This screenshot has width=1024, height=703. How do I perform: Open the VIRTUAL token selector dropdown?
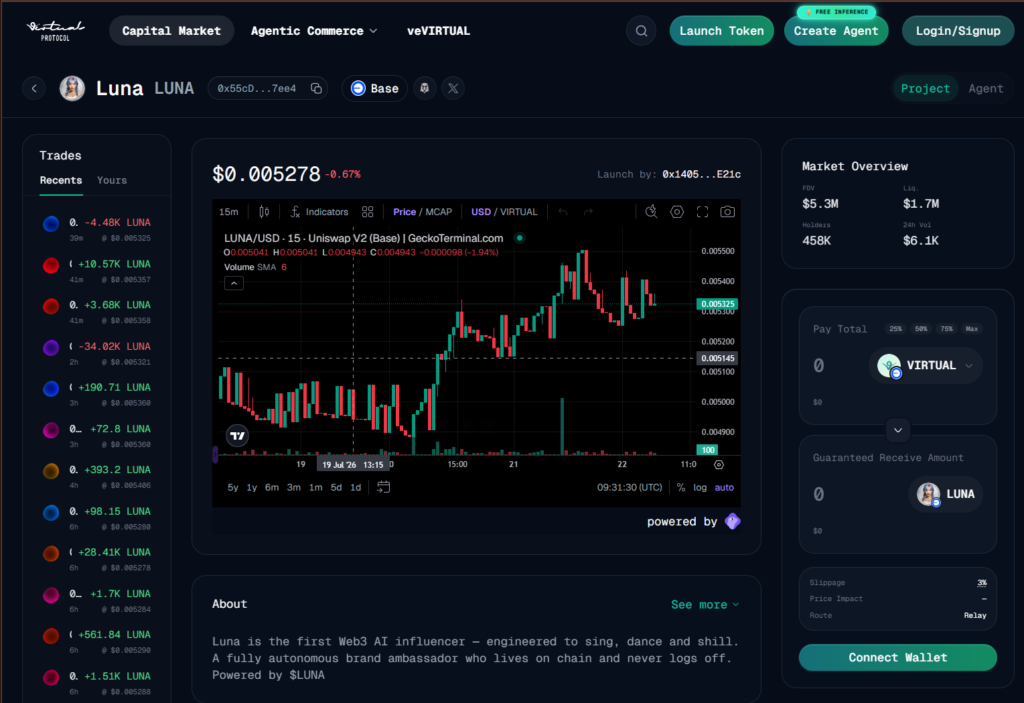[925, 365]
